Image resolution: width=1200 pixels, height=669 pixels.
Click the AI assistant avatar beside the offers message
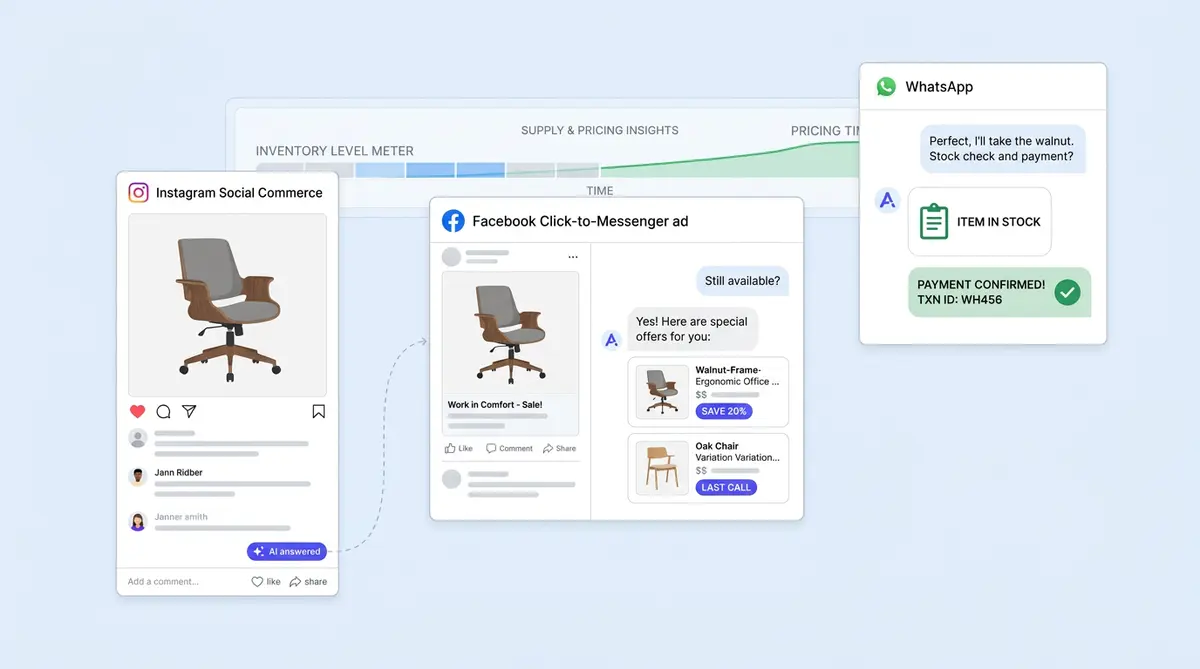[x=611, y=339]
